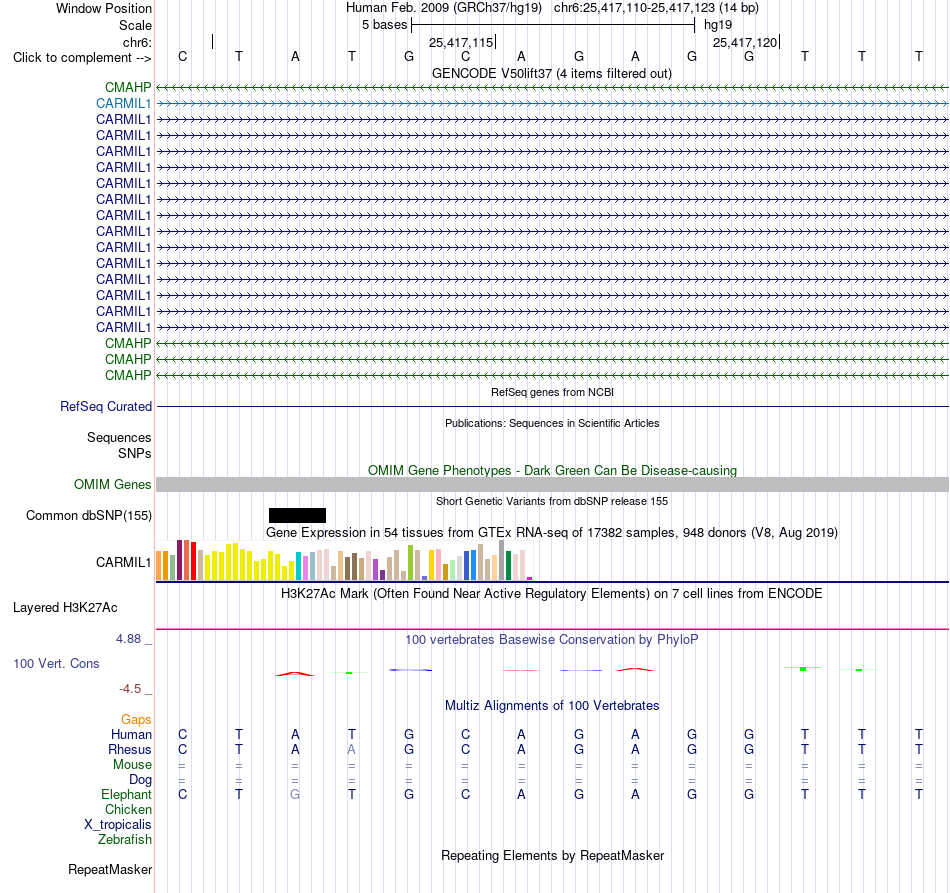Click the 25,417,120 ruler position

[x=744, y=42]
